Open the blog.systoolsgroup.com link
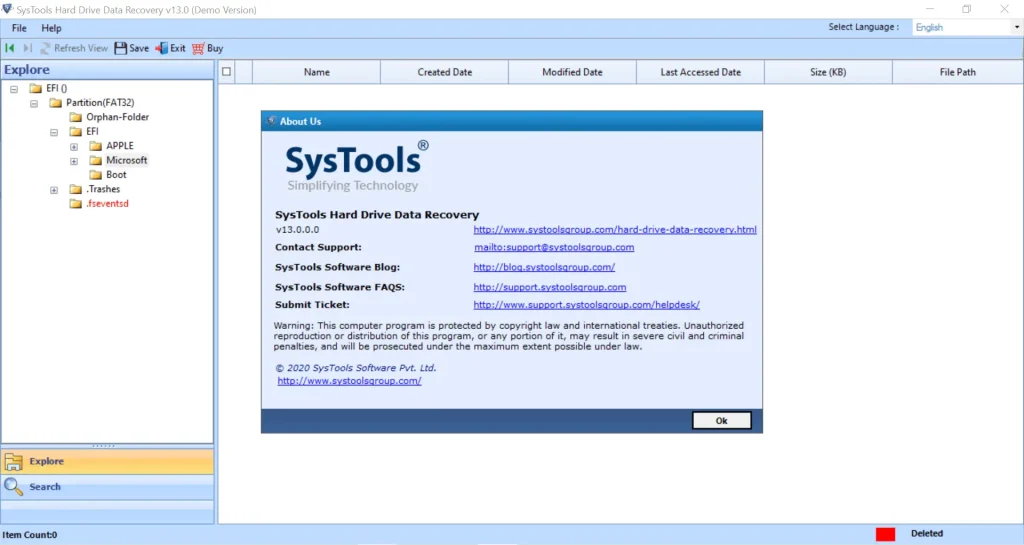 coord(544,267)
